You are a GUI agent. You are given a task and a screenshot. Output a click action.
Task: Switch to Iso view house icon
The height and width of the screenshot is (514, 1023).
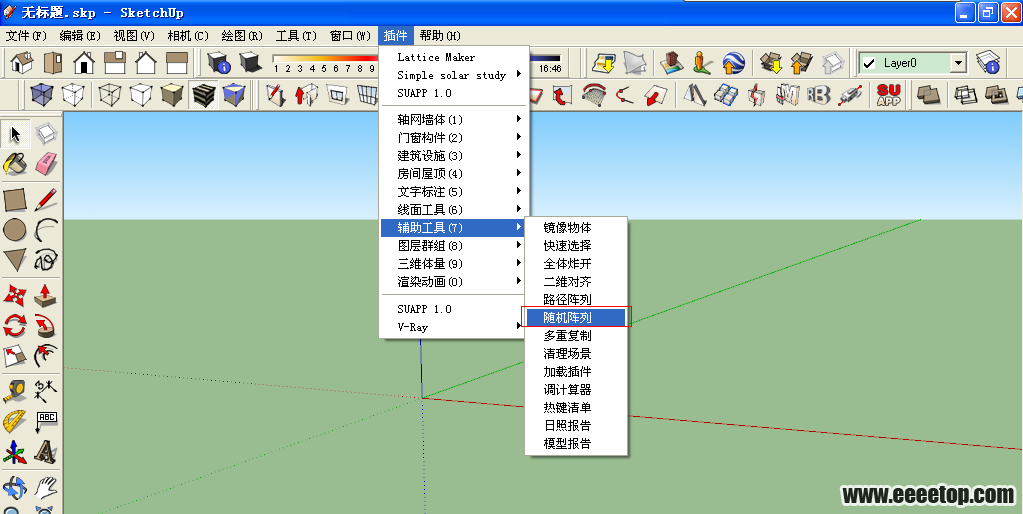(x=22, y=63)
